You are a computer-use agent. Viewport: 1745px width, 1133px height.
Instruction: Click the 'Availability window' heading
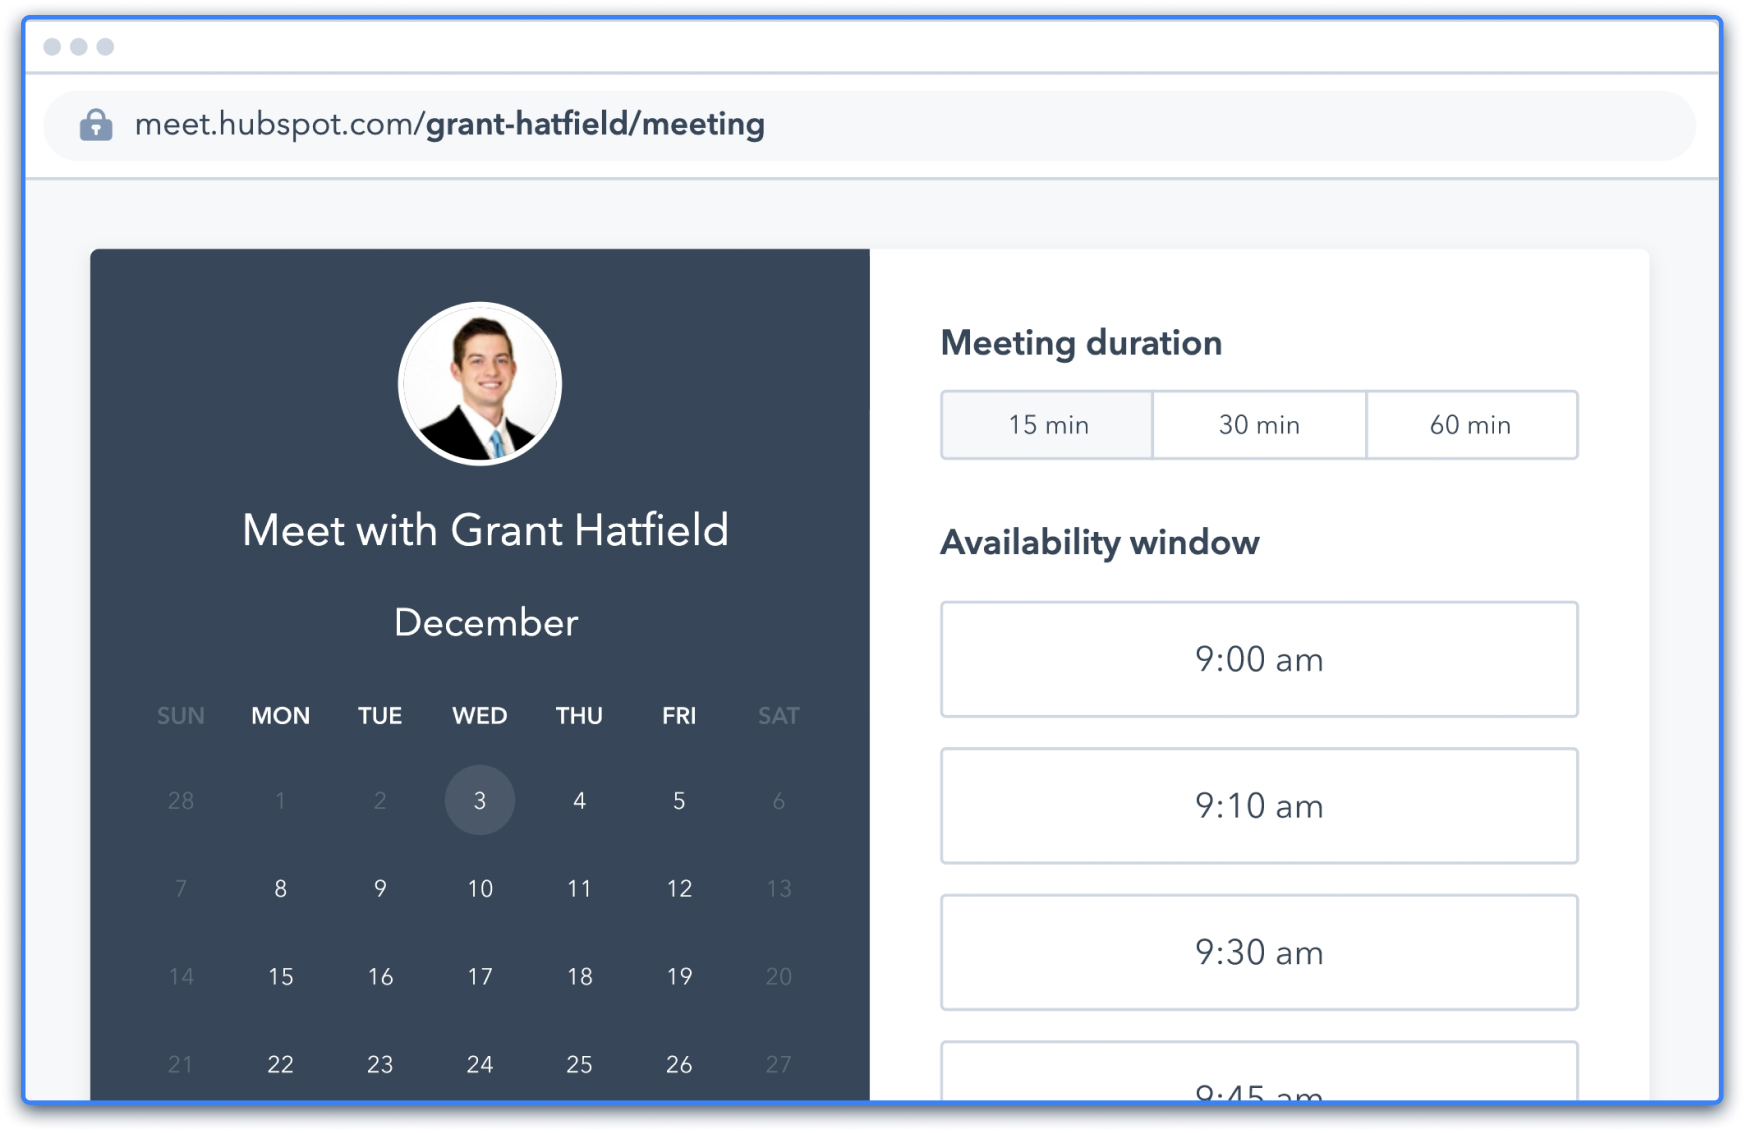1100,542
